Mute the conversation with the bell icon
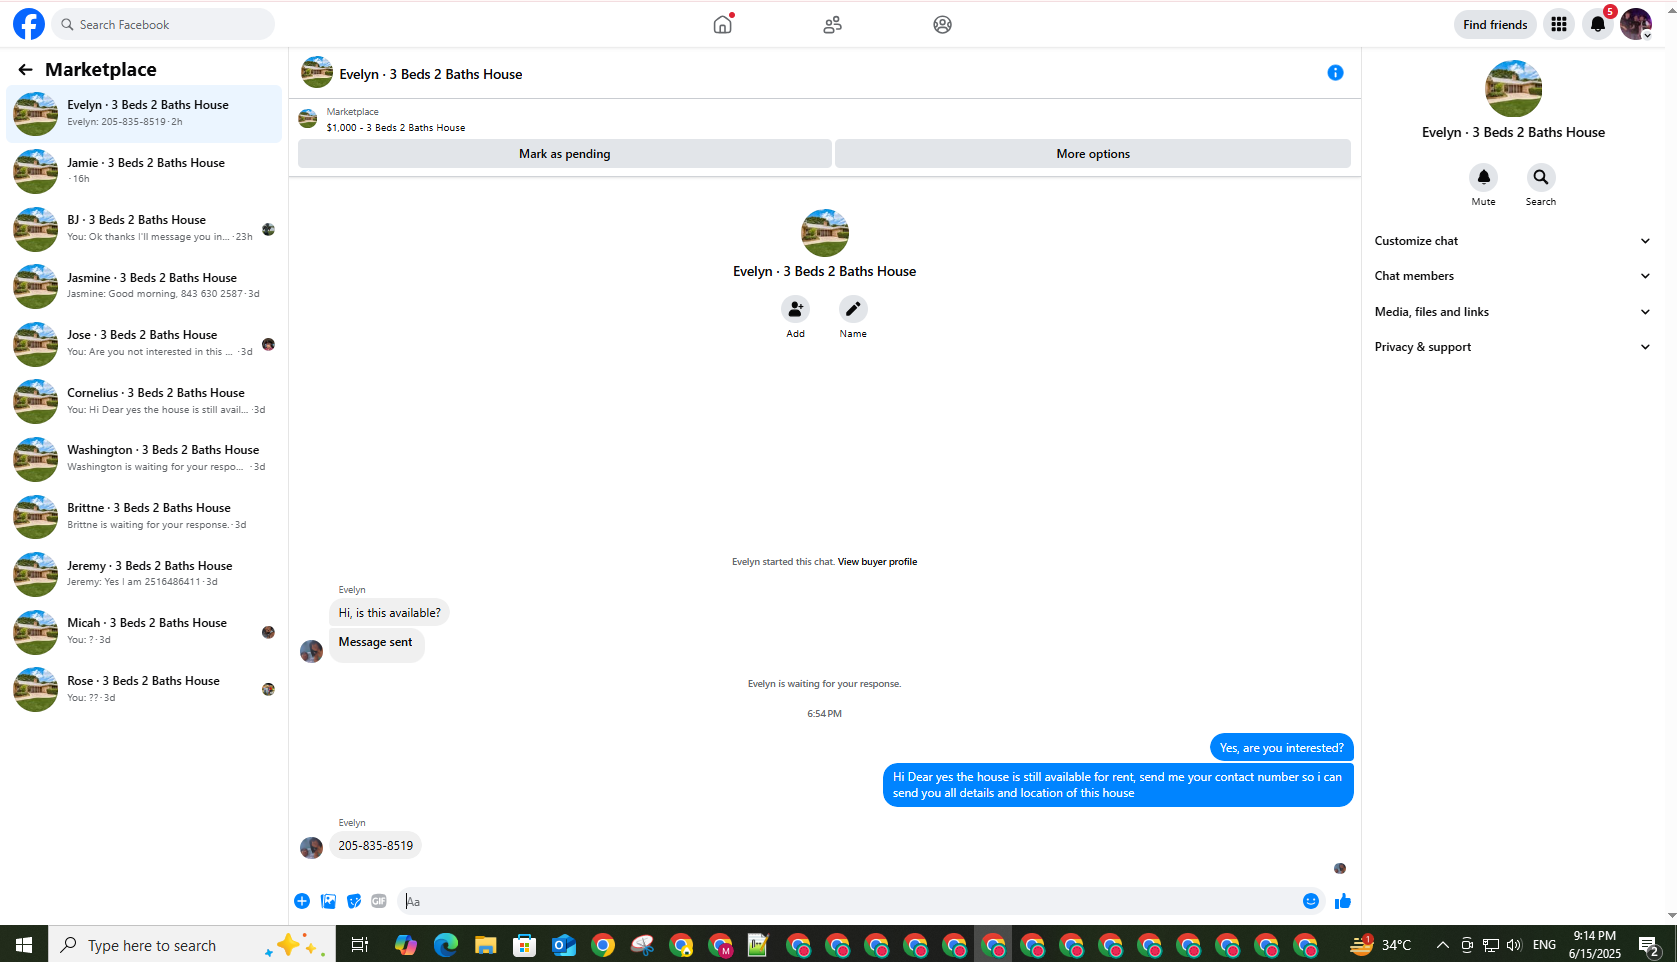 click(1483, 178)
